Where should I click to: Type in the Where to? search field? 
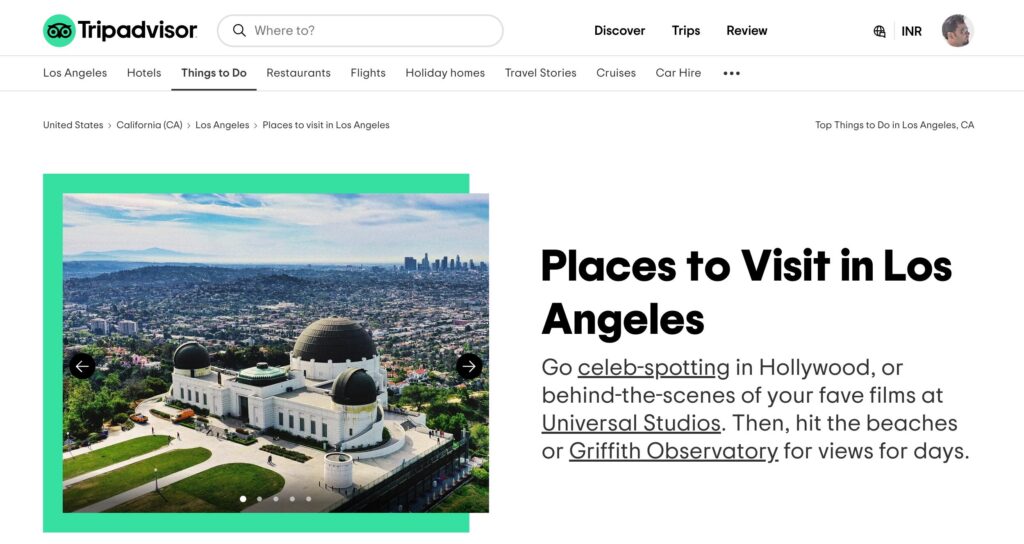[x=370, y=31]
